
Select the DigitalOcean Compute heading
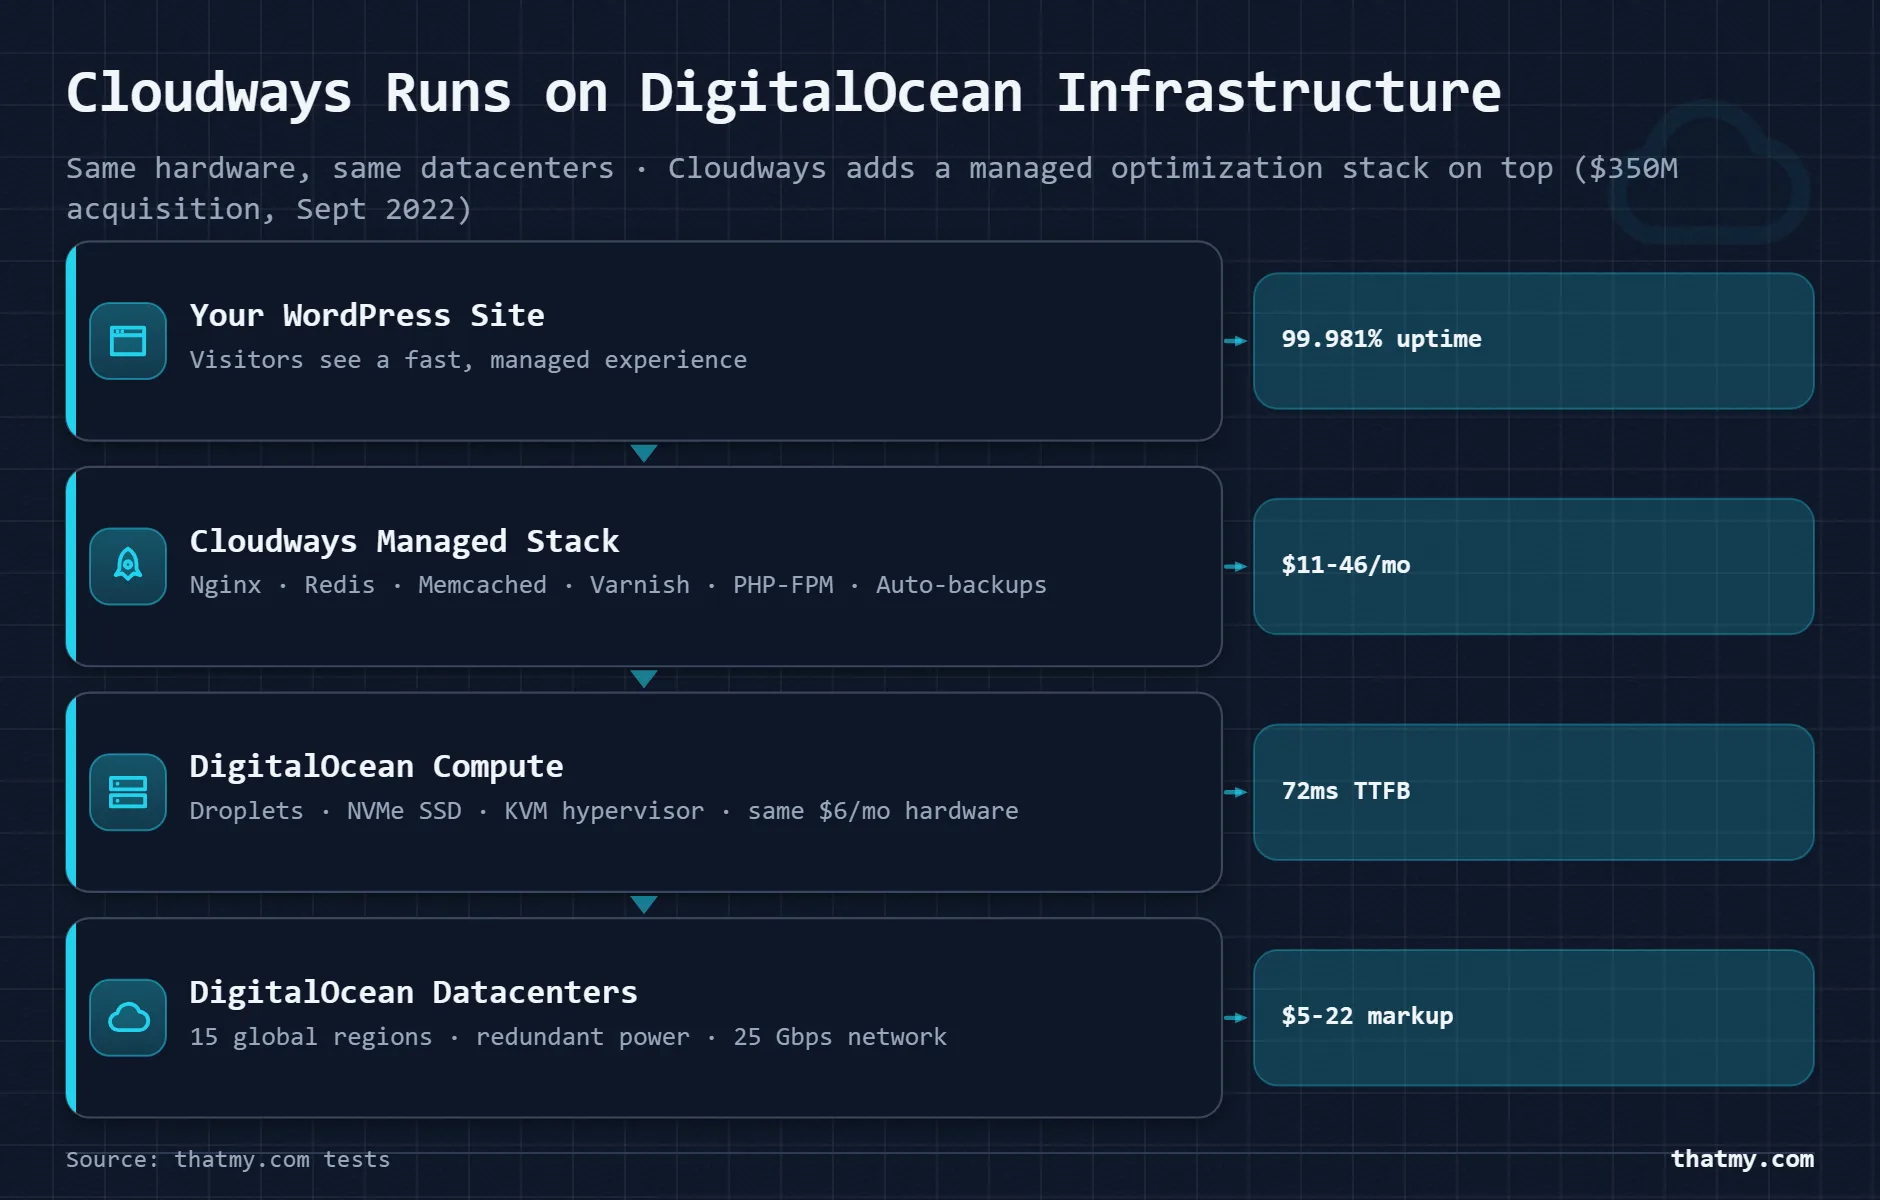376,767
